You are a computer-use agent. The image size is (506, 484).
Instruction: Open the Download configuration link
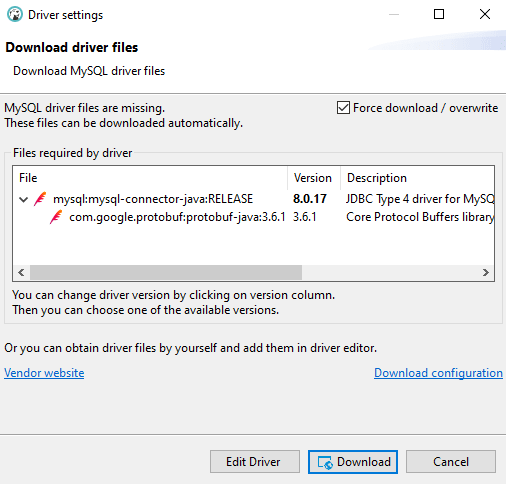coord(438,373)
